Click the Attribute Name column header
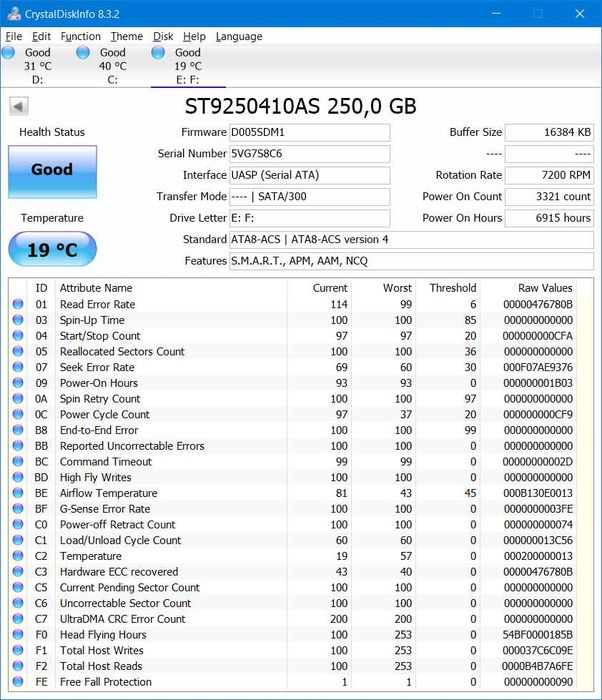Screen dimensions: 602x700 coord(171,288)
